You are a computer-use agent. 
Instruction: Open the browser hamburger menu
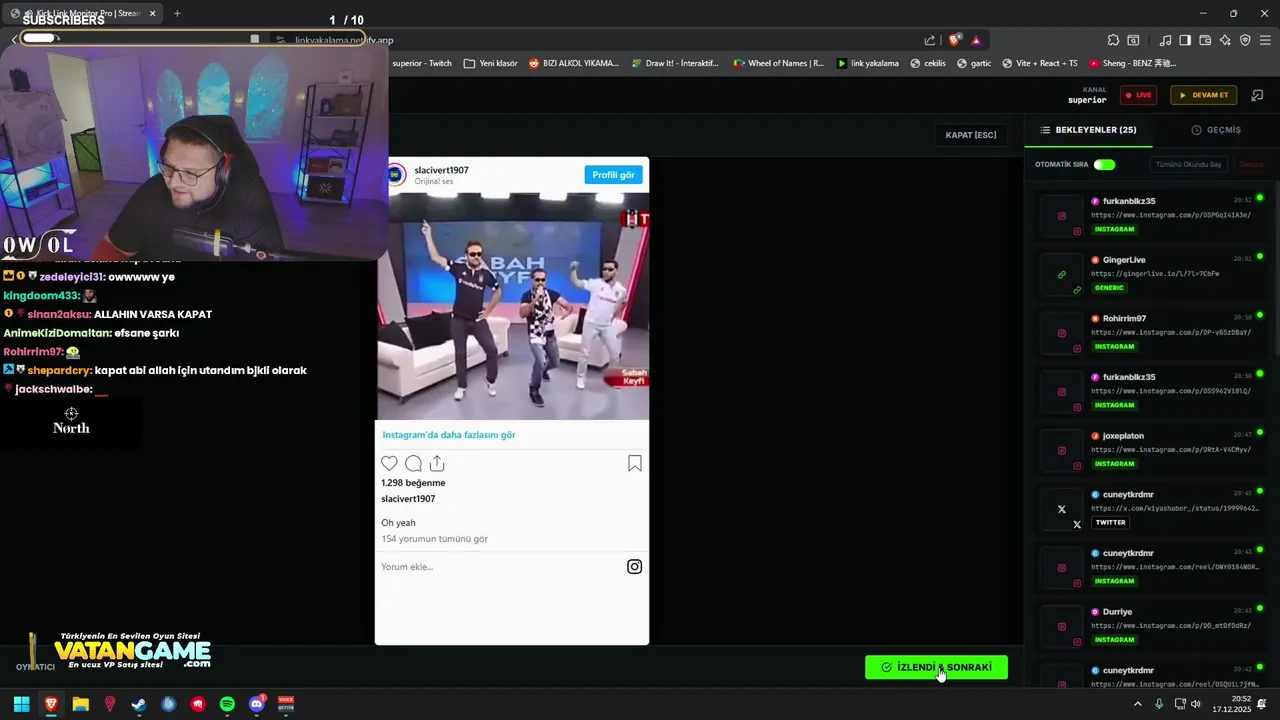coord(1265,40)
